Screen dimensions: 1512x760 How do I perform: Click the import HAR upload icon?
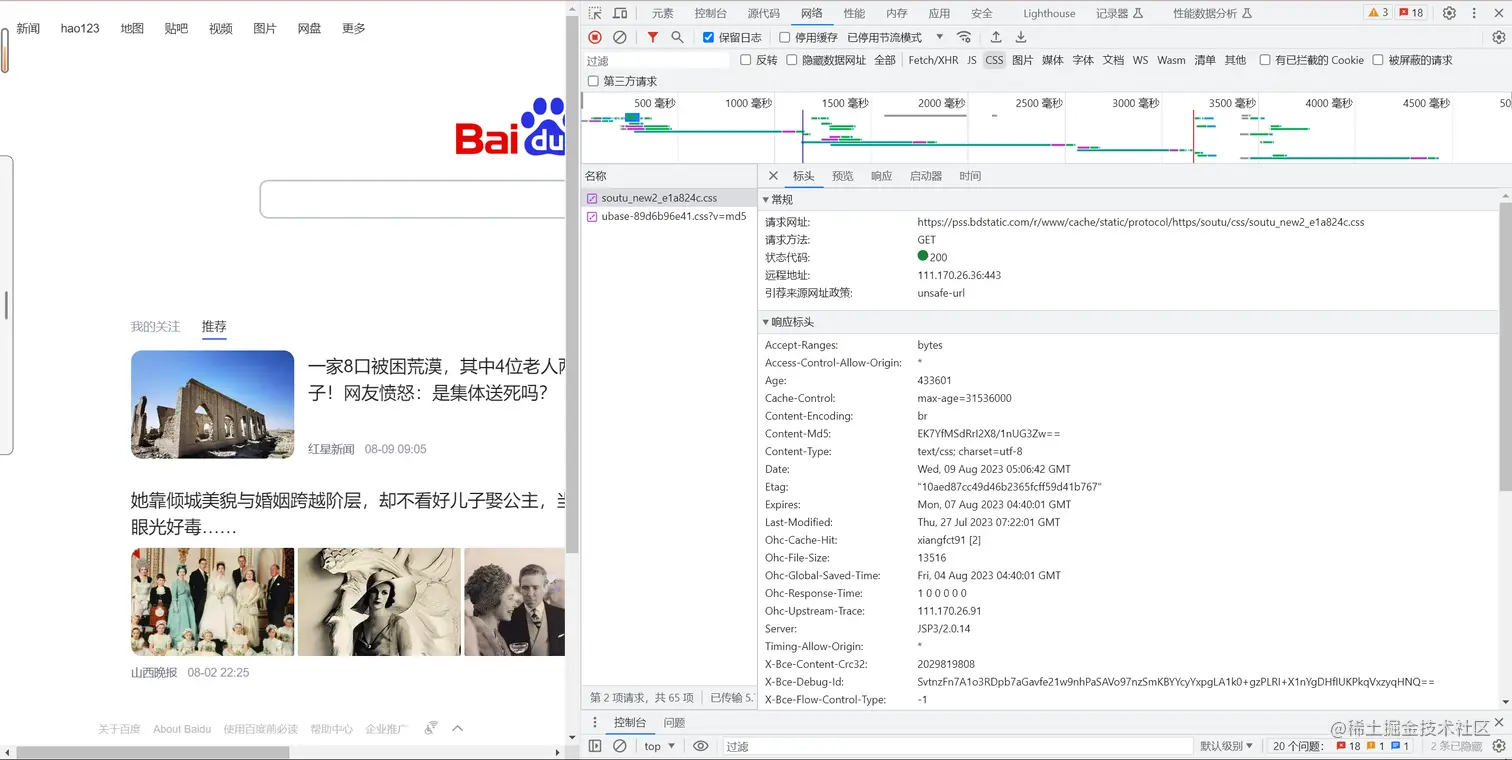coord(996,37)
